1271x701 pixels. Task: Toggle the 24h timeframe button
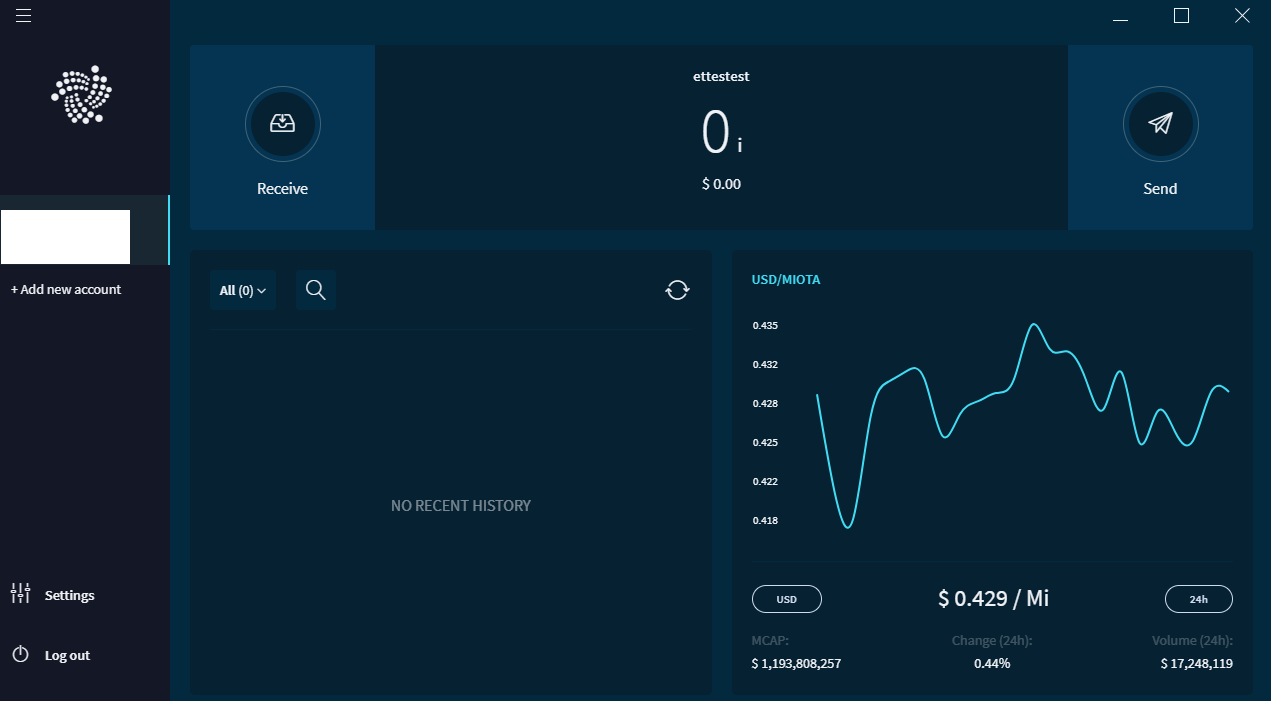click(x=1199, y=599)
